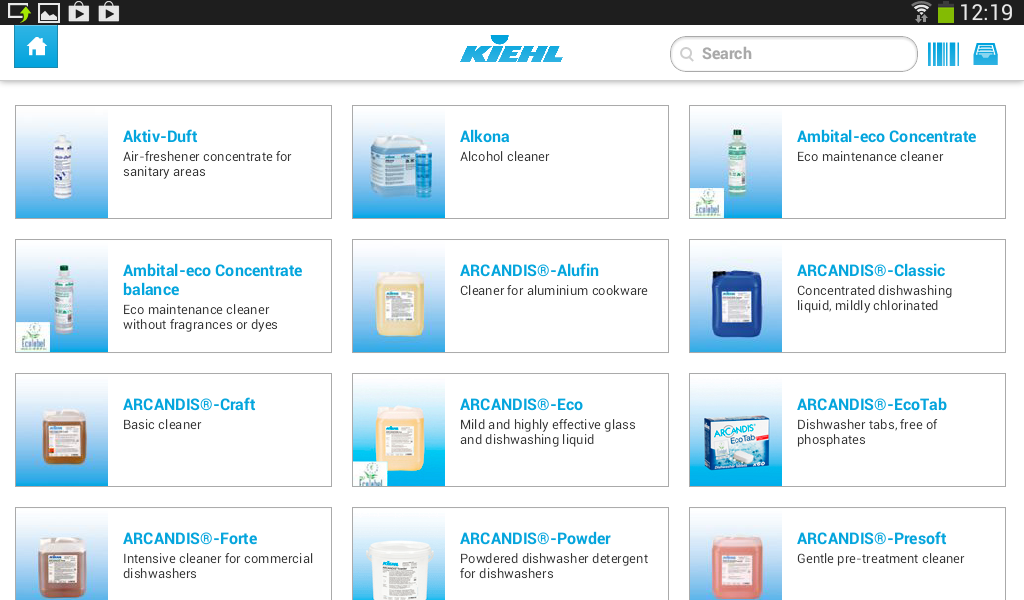This screenshot has height=600, width=1024.
Task: Tap the ARCANDIS-Forte canister image
Action: pos(62,567)
